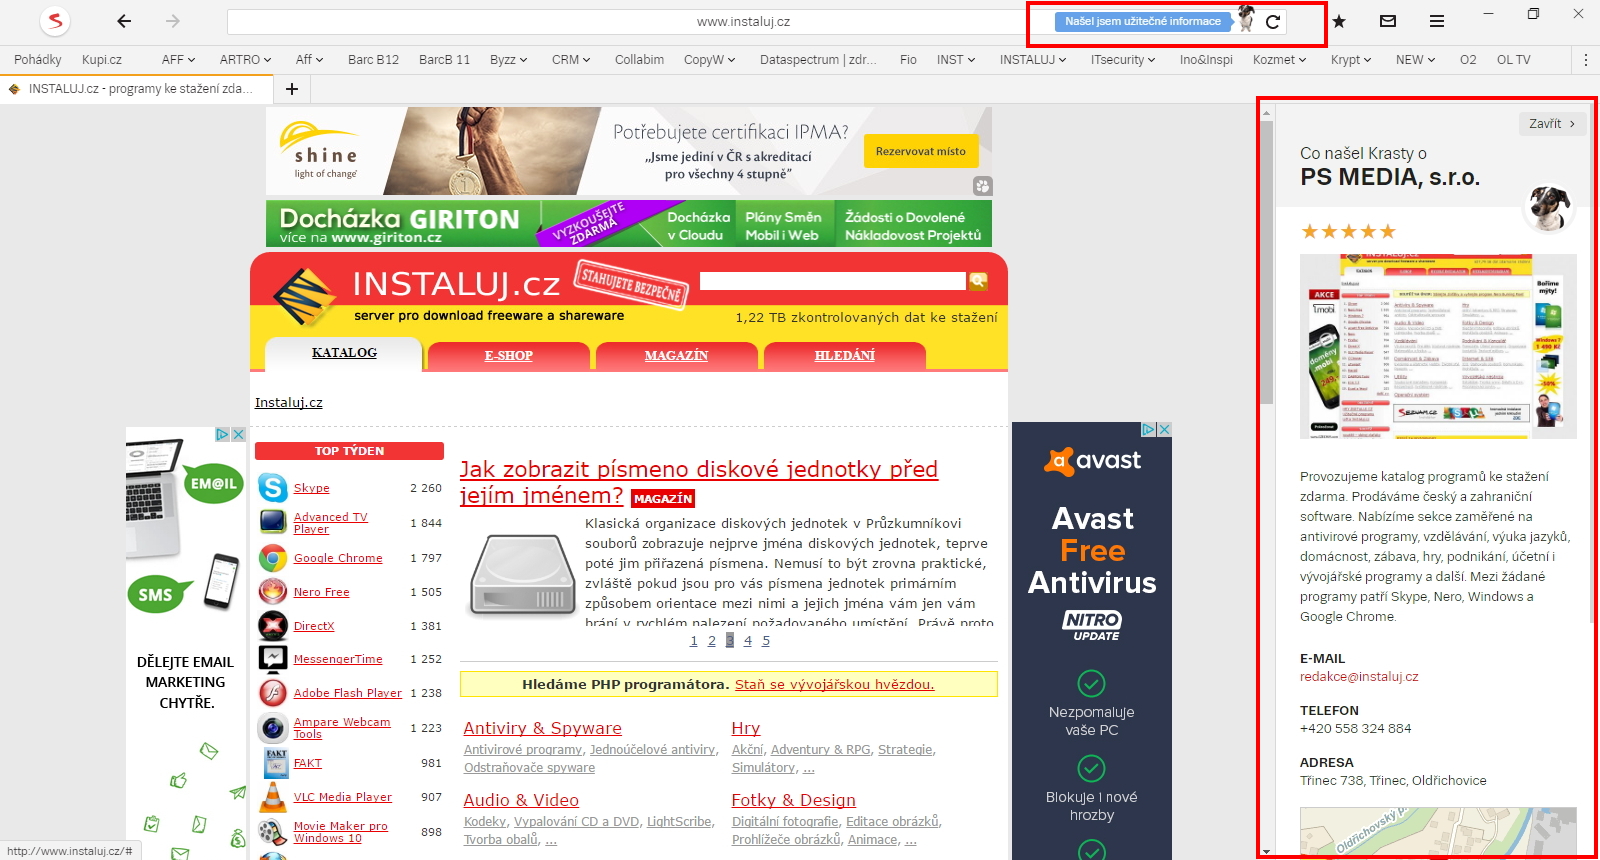Click the Nero Free icon
This screenshot has width=1600, height=860.
(273, 591)
